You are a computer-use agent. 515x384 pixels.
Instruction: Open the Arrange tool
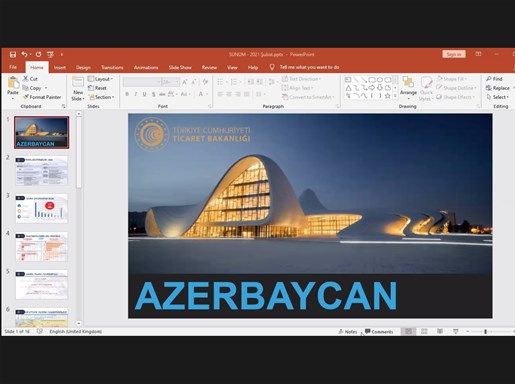408,86
